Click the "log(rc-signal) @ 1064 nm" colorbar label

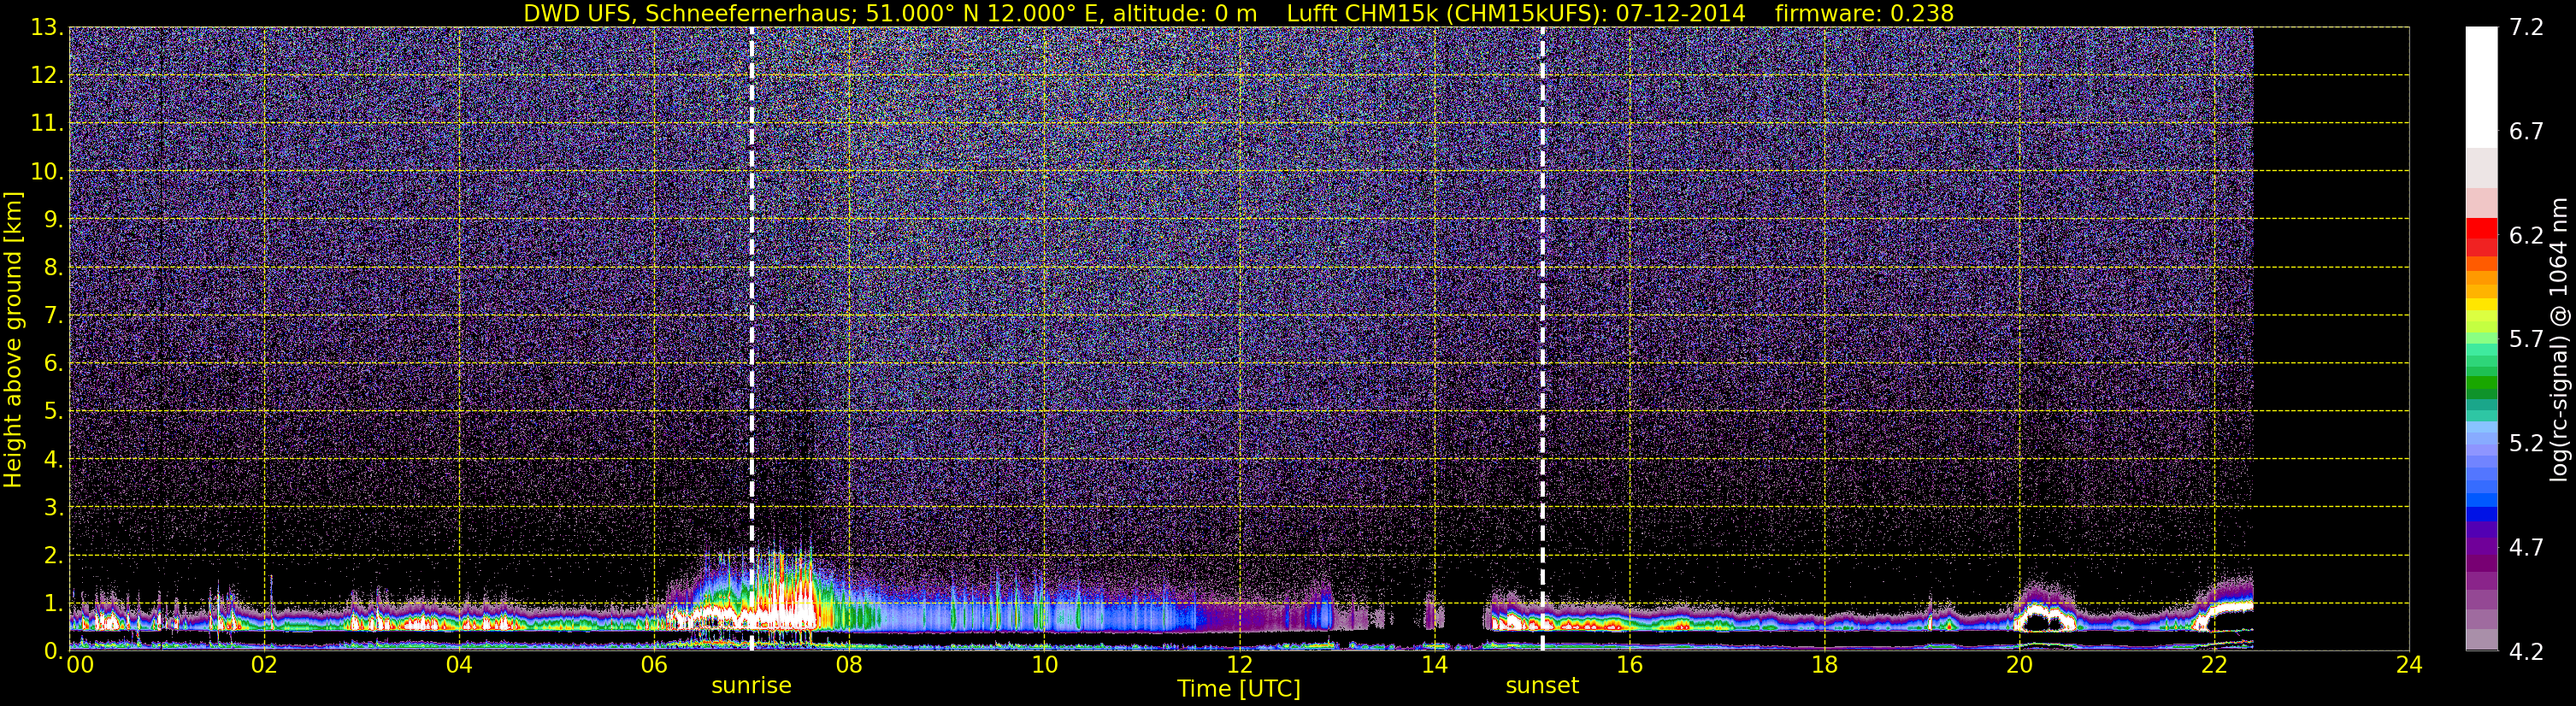coord(2558,339)
